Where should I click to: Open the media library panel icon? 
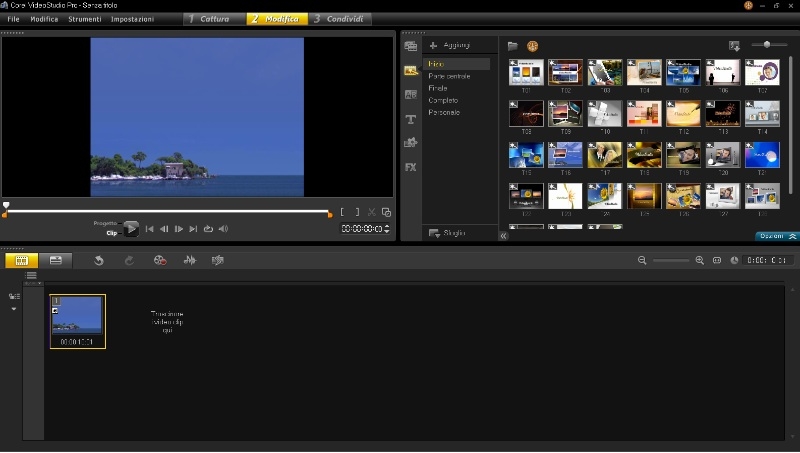click(x=410, y=46)
